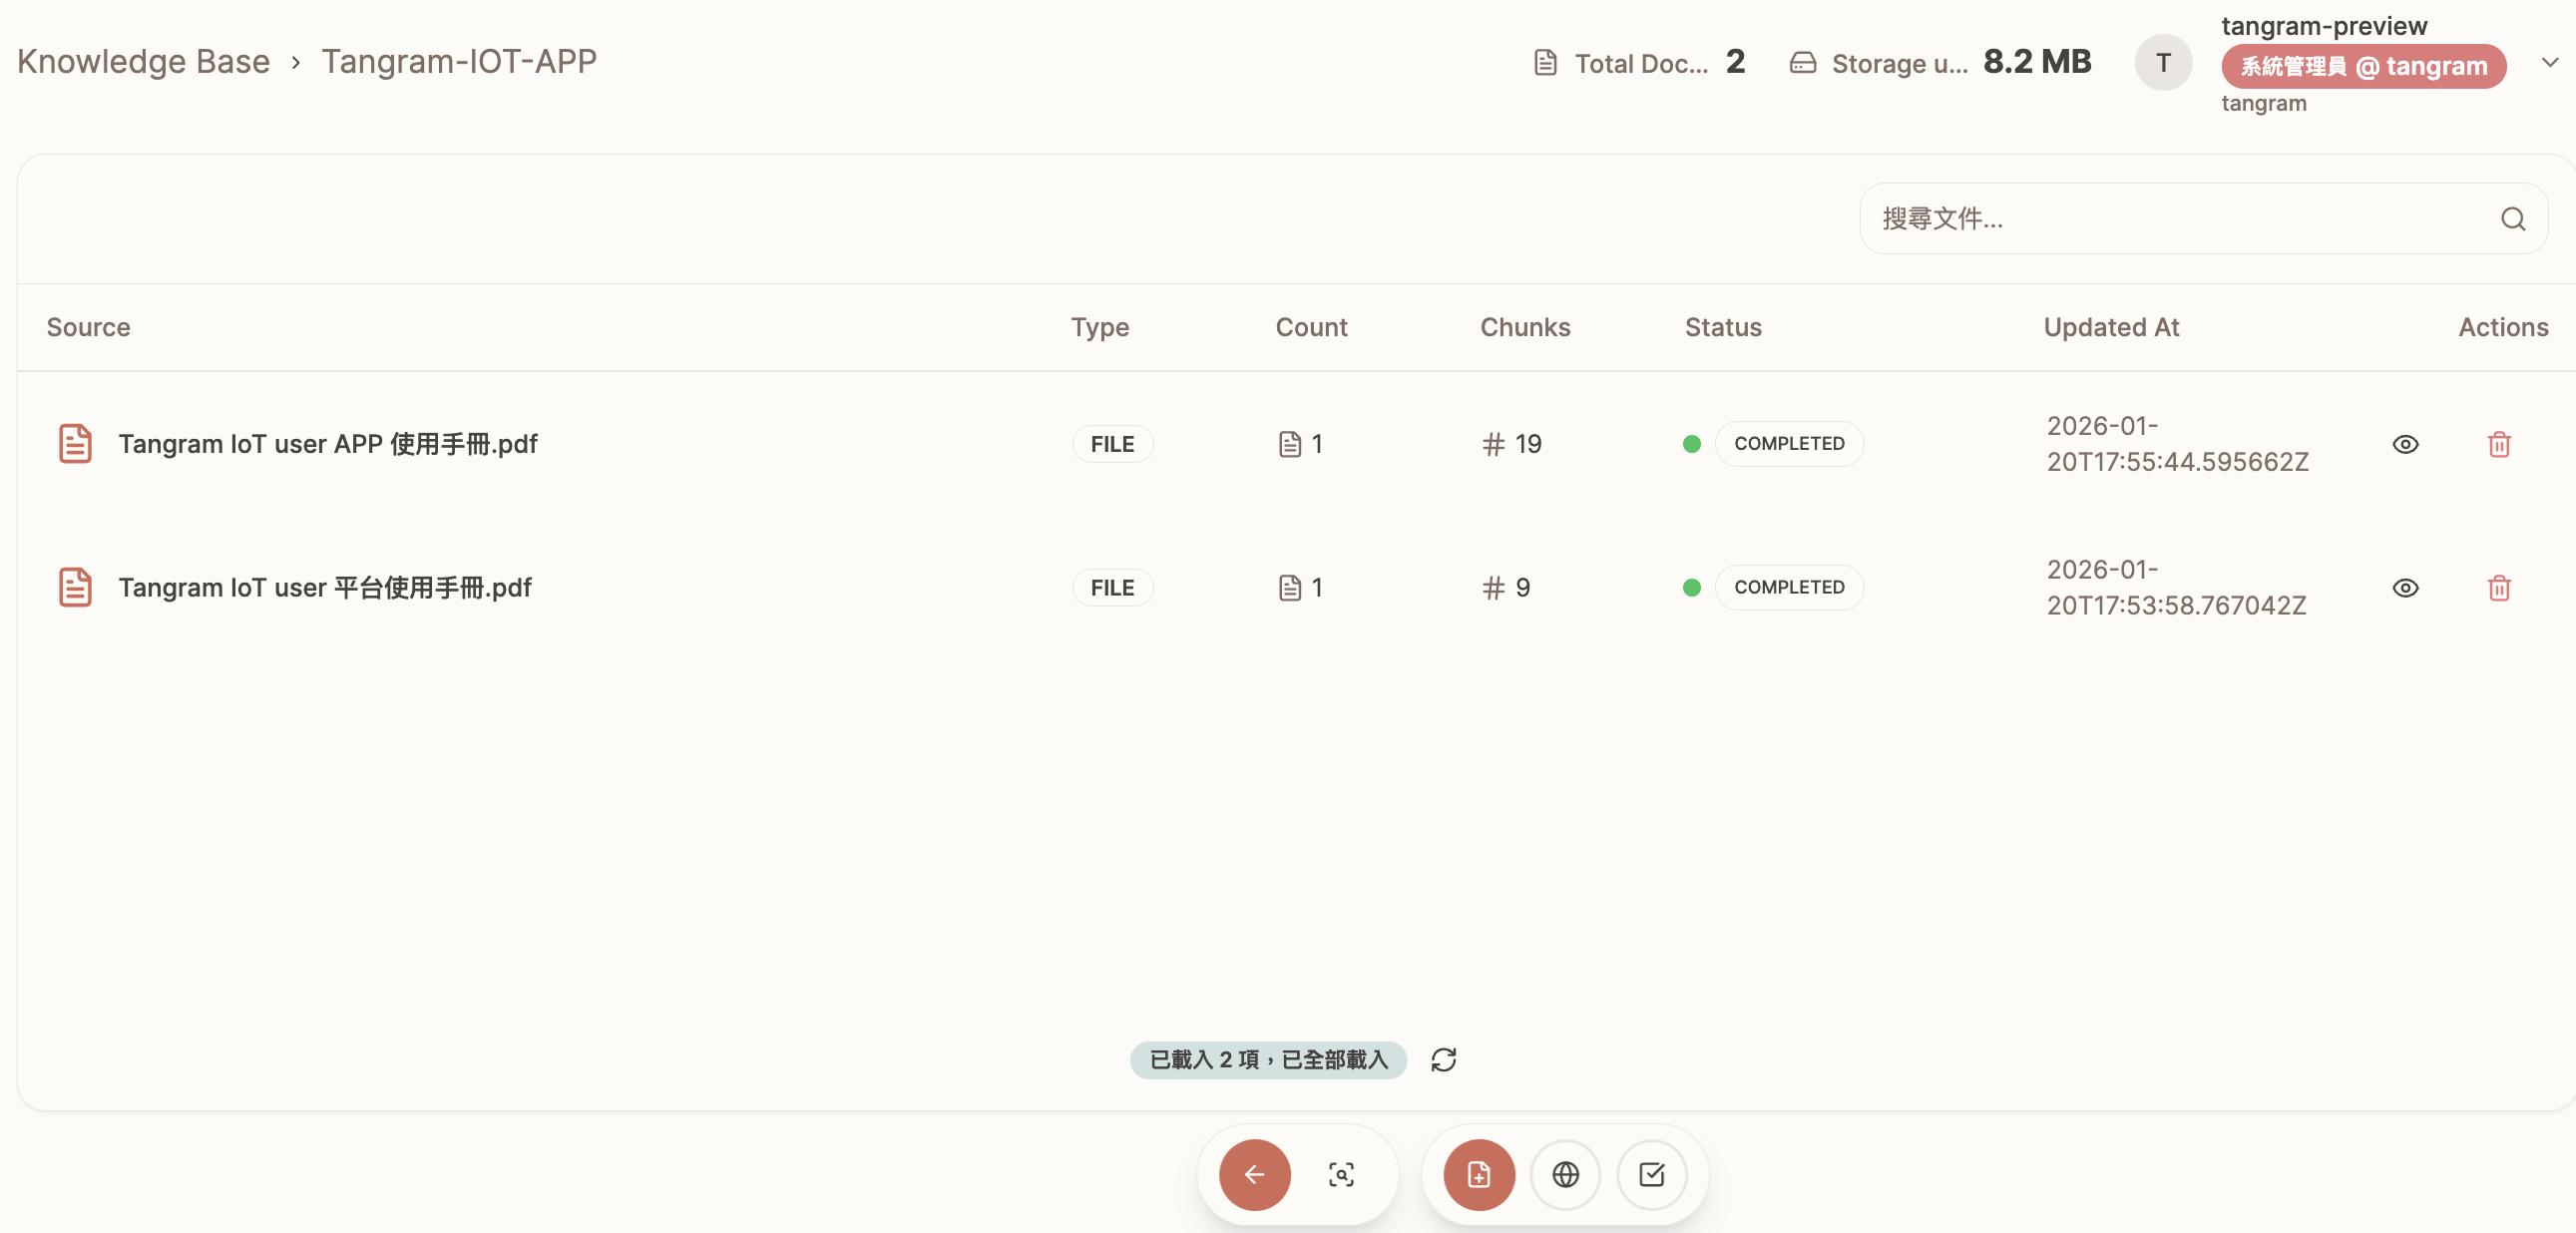Open the 系統管理員 @ tangram role badge
The width and height of the screenshot is (2576, 1233).
tap(2362, 67)
